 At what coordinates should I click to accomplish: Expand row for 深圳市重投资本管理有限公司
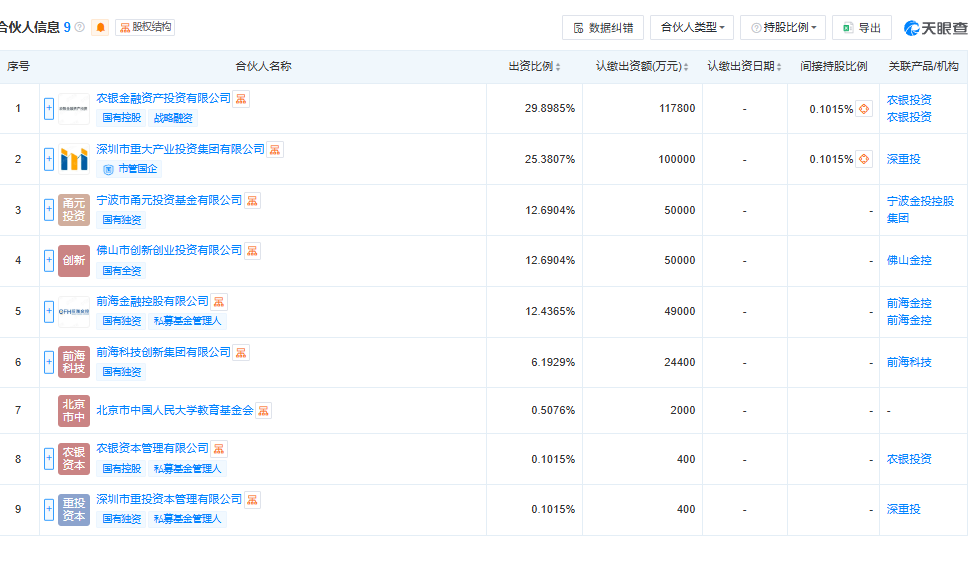[x=49, y=509]
